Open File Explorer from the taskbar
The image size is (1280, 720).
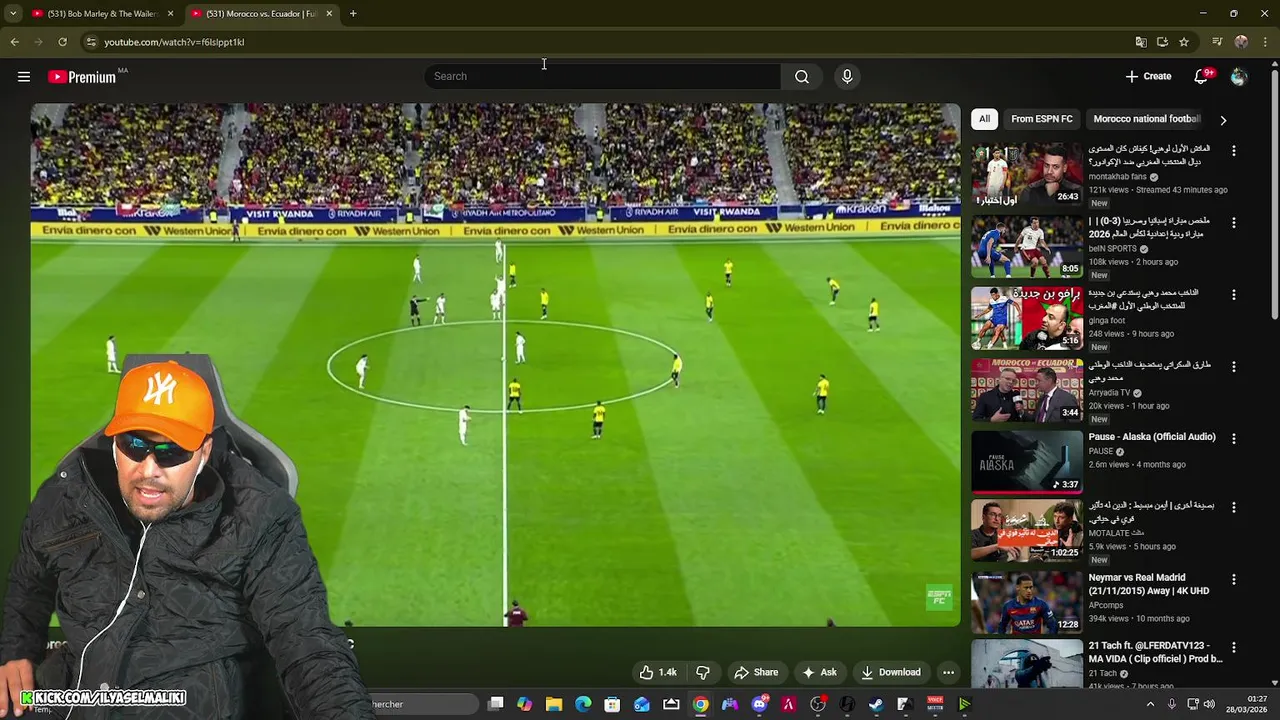click(554, 704)
